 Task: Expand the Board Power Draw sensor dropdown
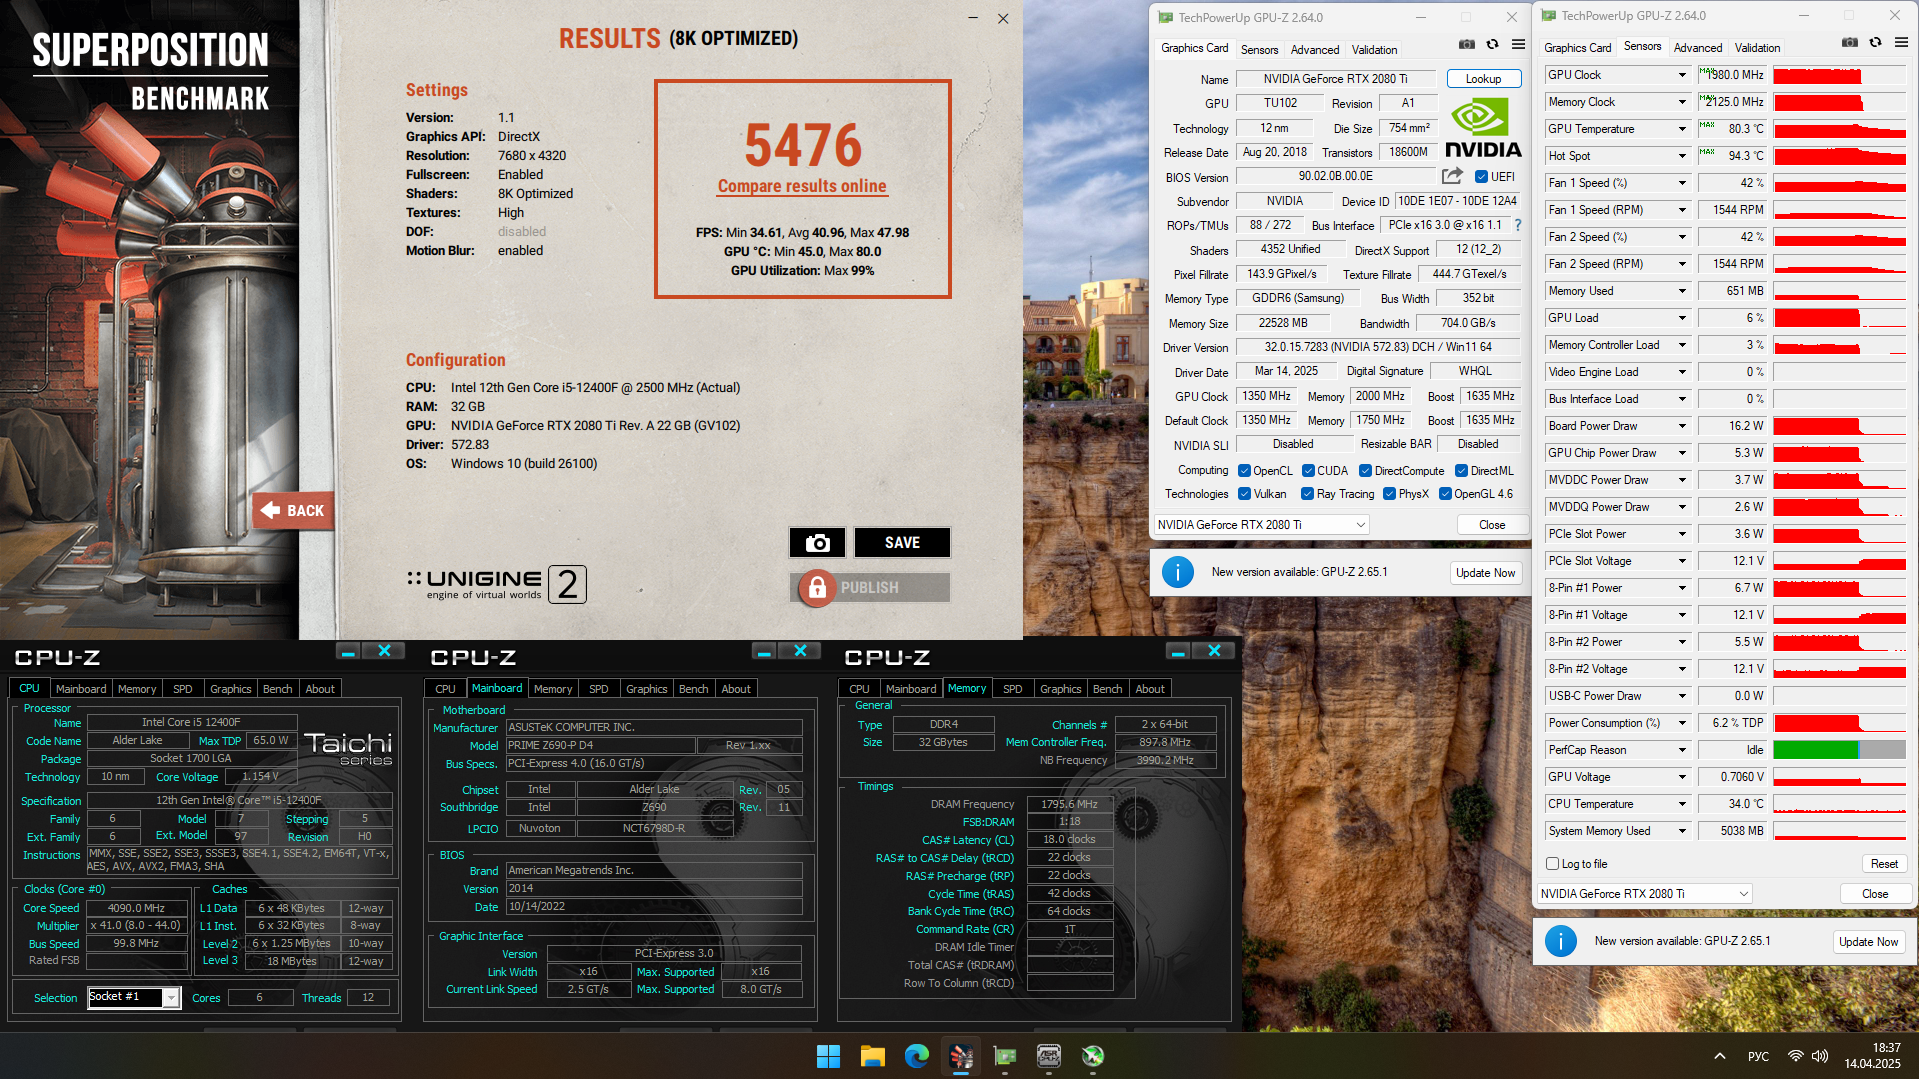pos(1682,426)
